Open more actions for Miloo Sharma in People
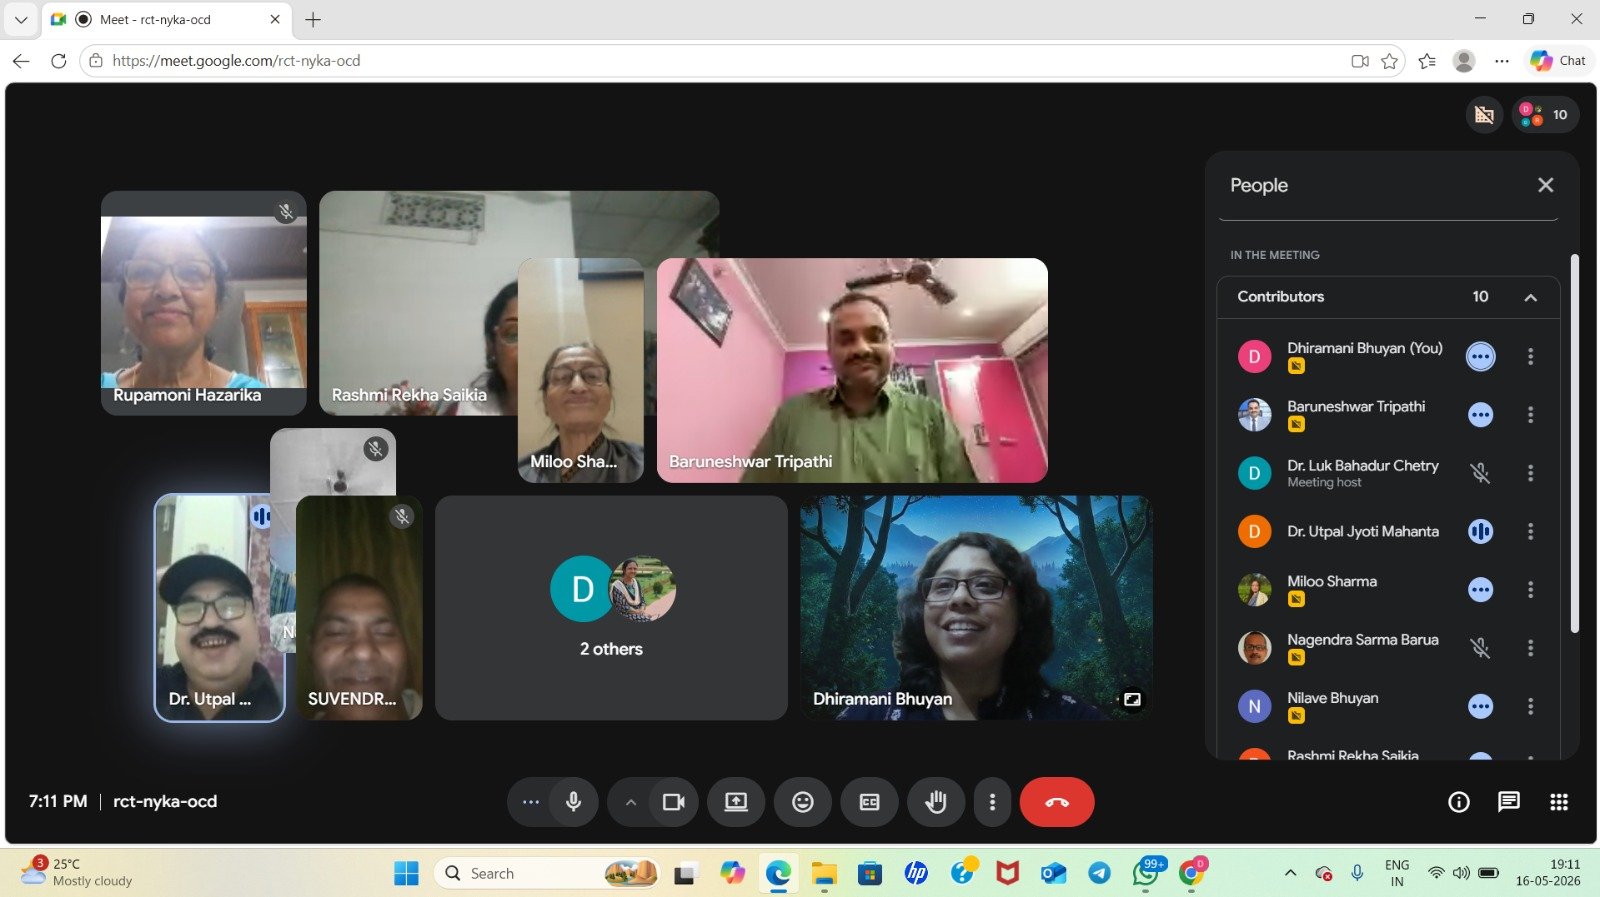This screenshot has width=1600, height=897. pos(1530,590)
